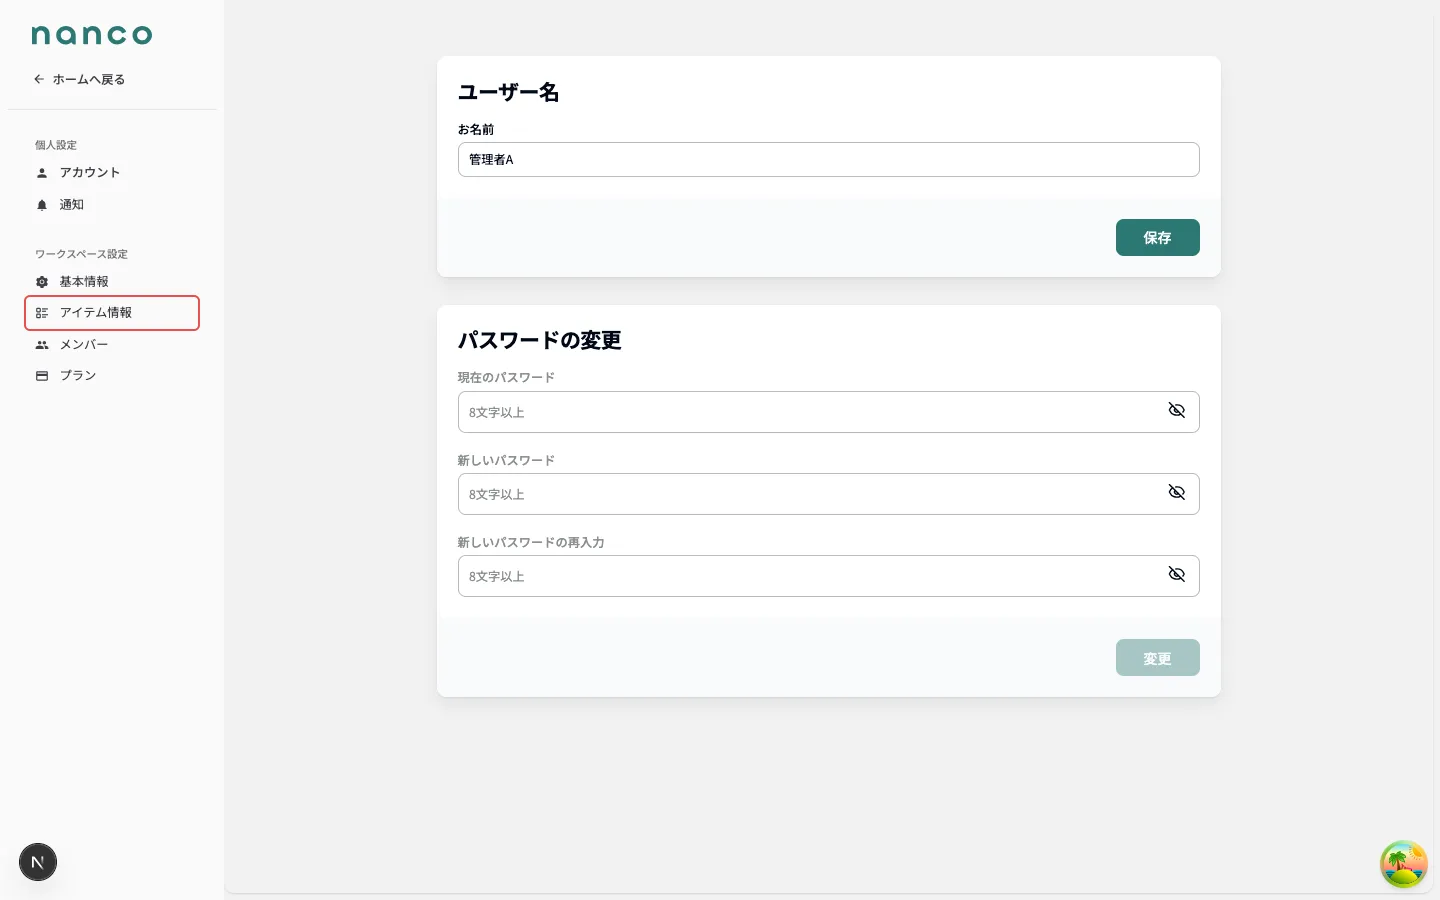The height and width of the screenshot is (900, 1440).
Task: Focus the 新しいパスワードの再入力 input field
Action: pos(828,576)
